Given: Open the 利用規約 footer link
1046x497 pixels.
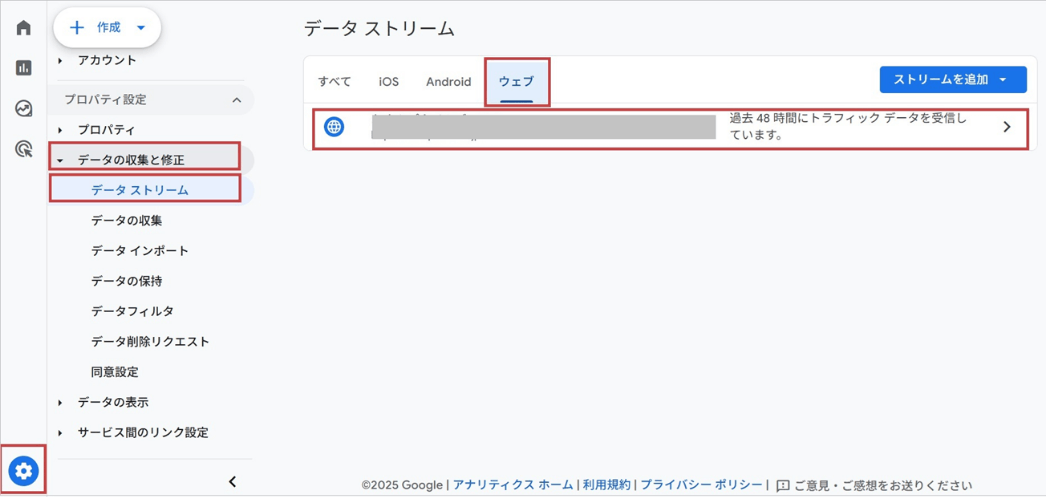Looking at the screenshot, I should [x=606, y=485].
